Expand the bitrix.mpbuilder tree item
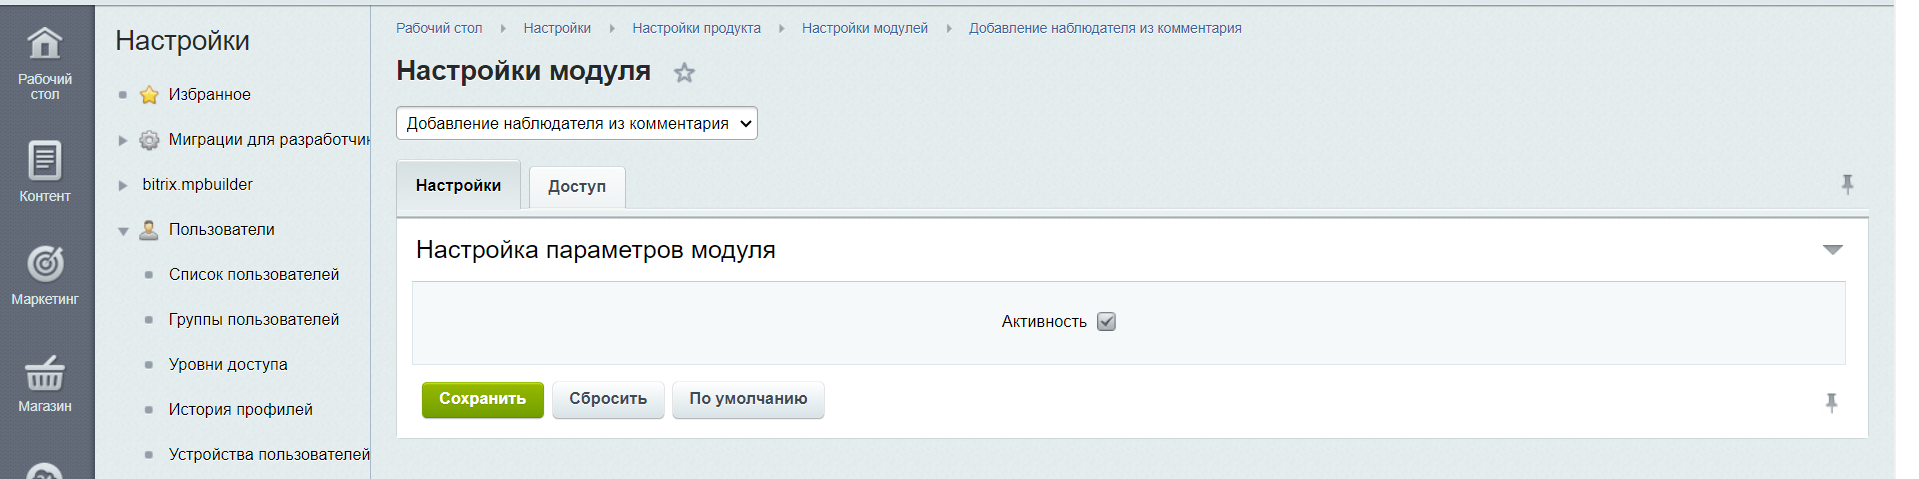 (x=123, y=185)
